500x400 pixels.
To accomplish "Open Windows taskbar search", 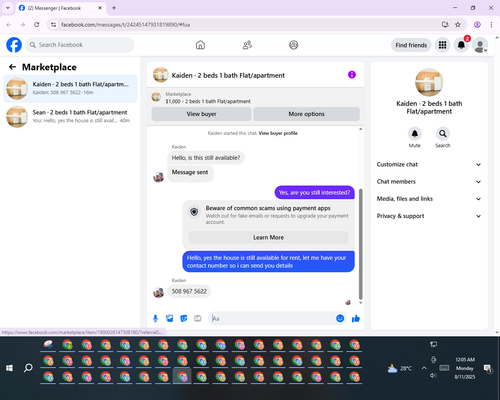I will [x=28, y=368].
